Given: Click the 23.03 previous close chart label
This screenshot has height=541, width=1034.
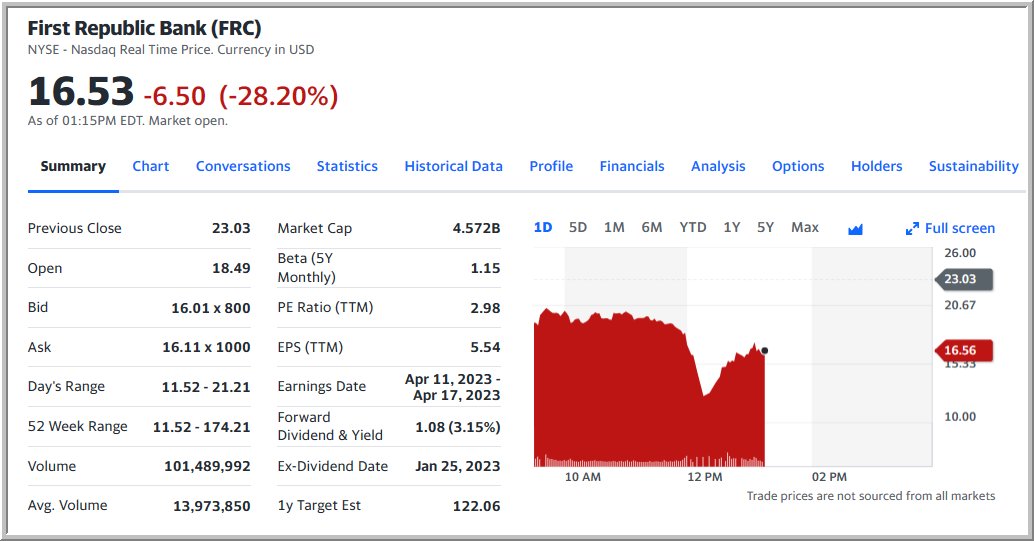Looking at the screenshot, I should point(964,279).
